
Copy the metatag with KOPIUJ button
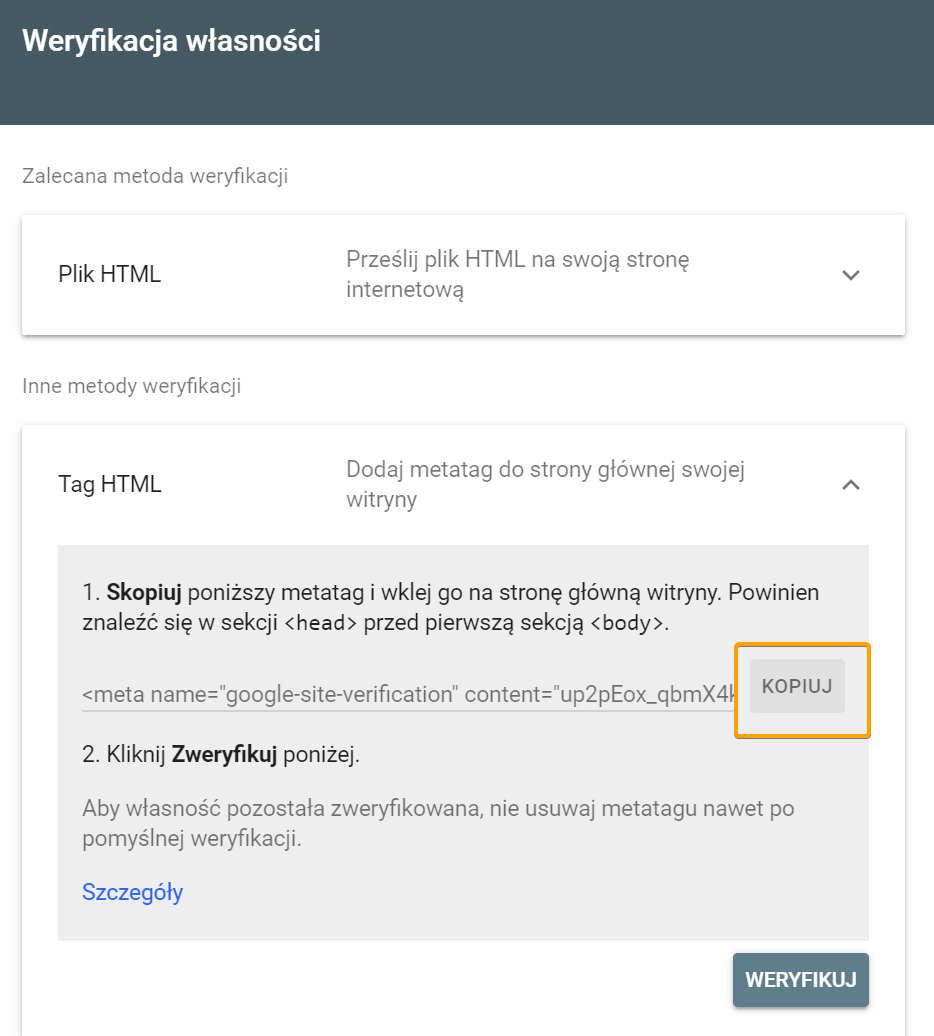click(x=797, y=686)
